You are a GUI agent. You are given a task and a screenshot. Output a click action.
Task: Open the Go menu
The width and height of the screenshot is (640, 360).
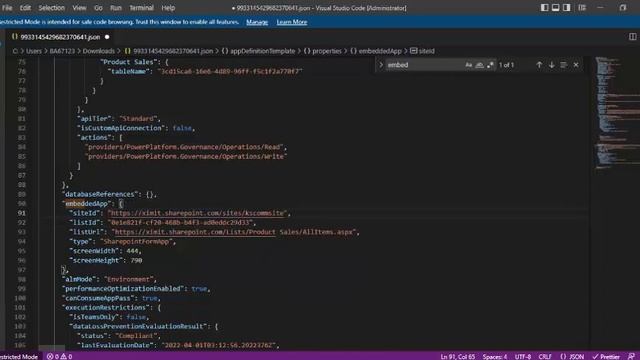tap(98, 8)
